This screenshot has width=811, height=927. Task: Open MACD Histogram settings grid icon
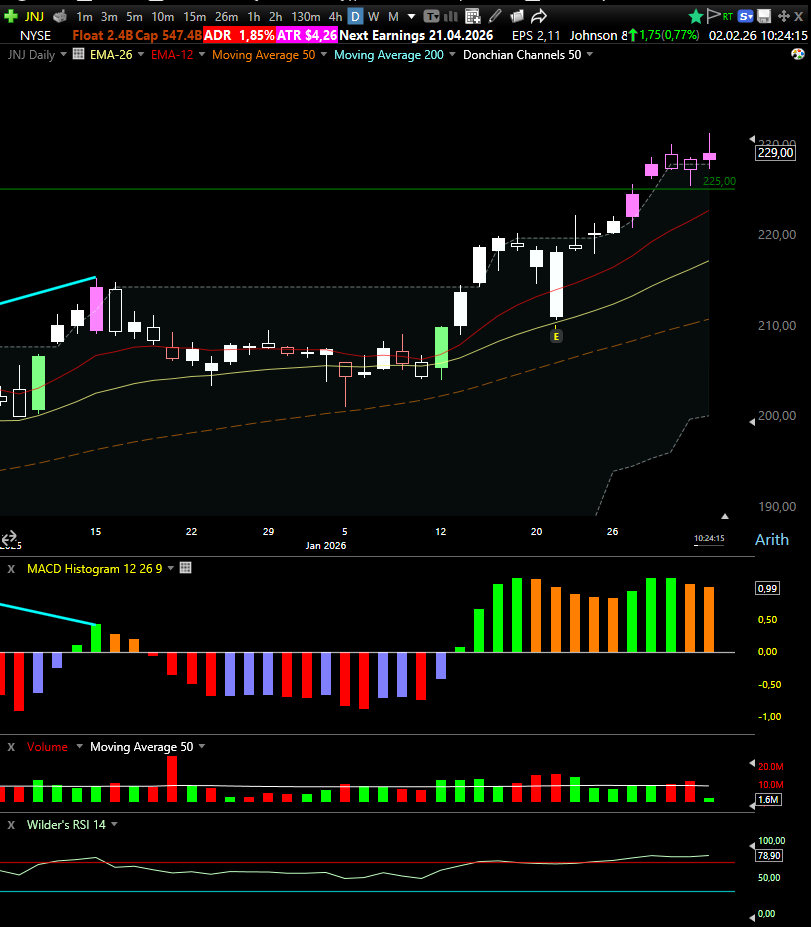click(185, 568)
